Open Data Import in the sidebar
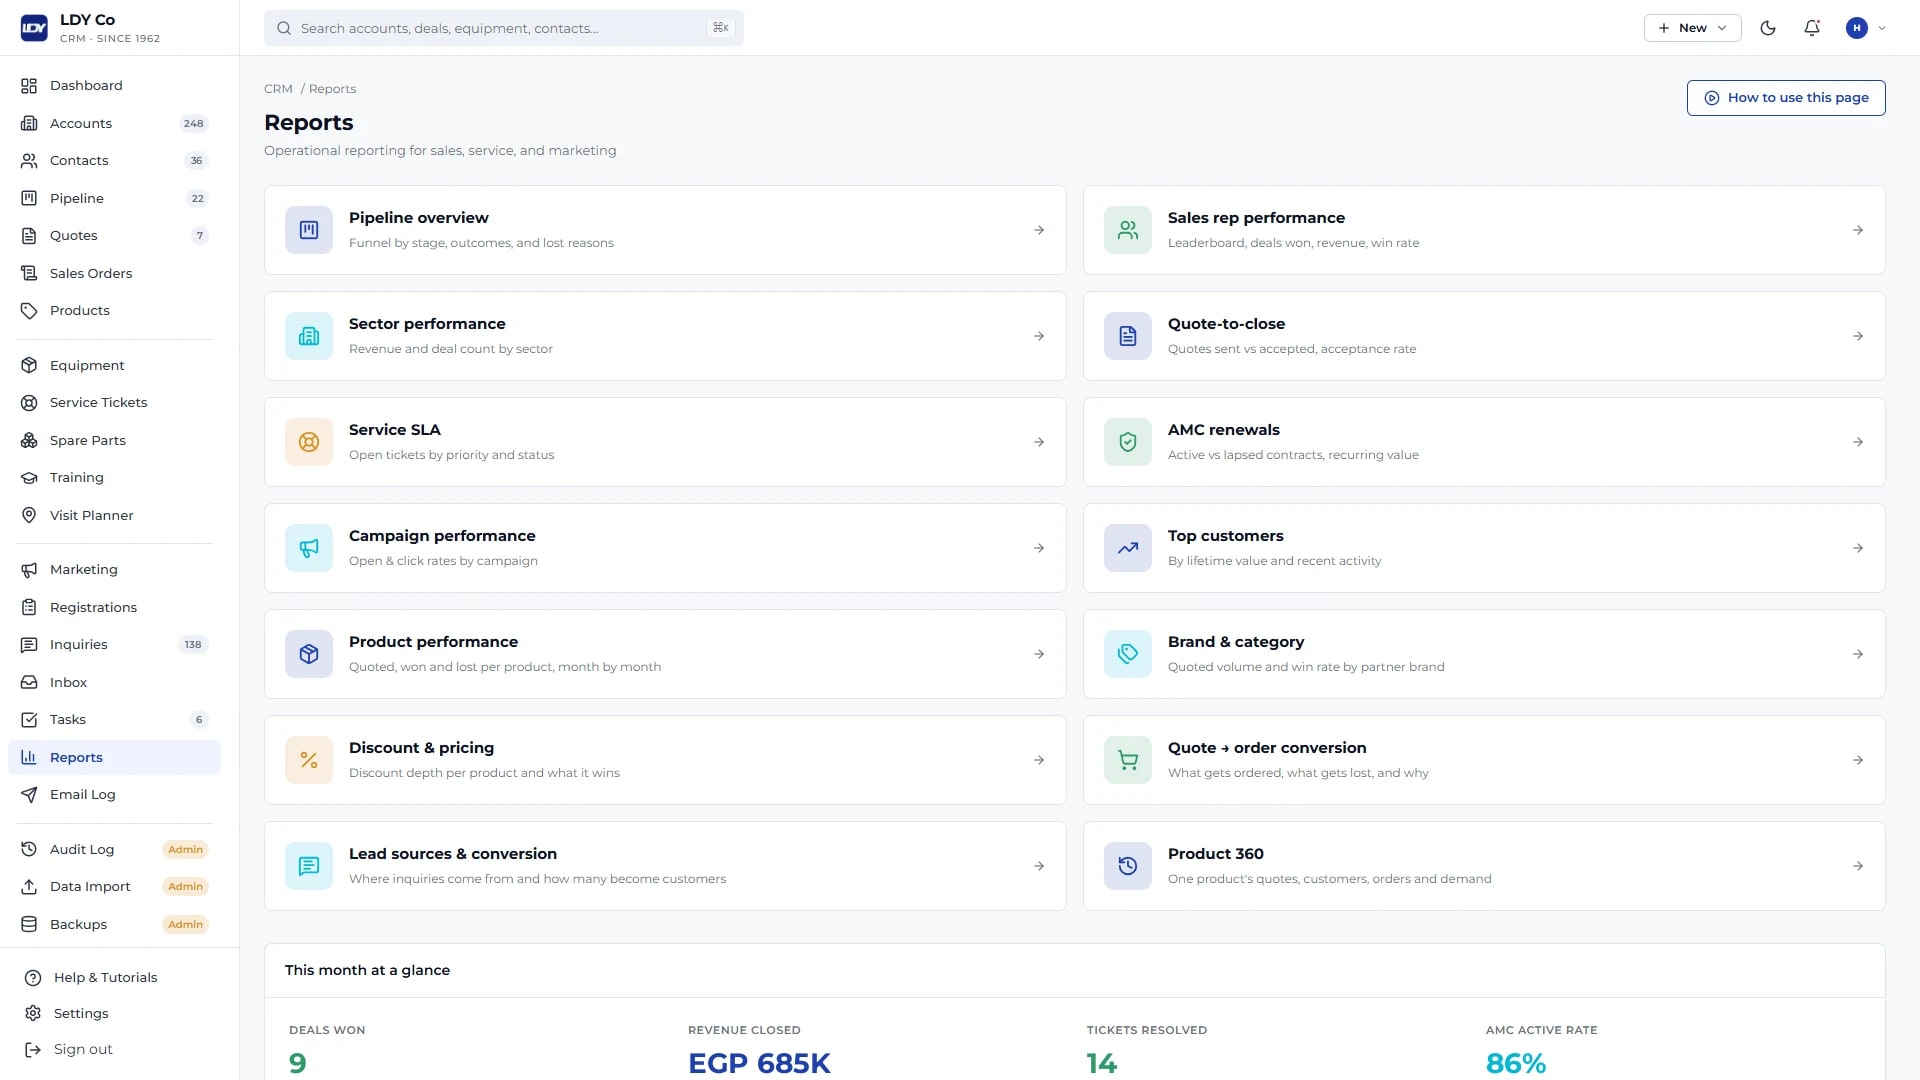This screenshot has height=1080, width=1920. (x=114, y=886)
